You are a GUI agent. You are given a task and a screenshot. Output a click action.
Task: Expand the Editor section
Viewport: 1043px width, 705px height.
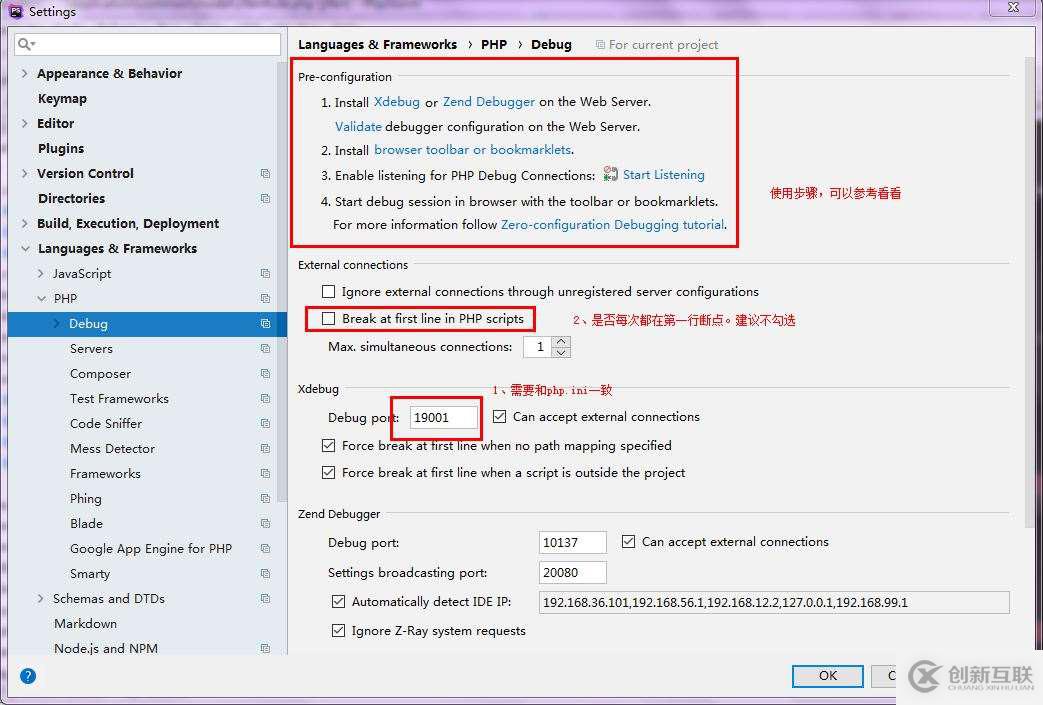pos(25,123)
